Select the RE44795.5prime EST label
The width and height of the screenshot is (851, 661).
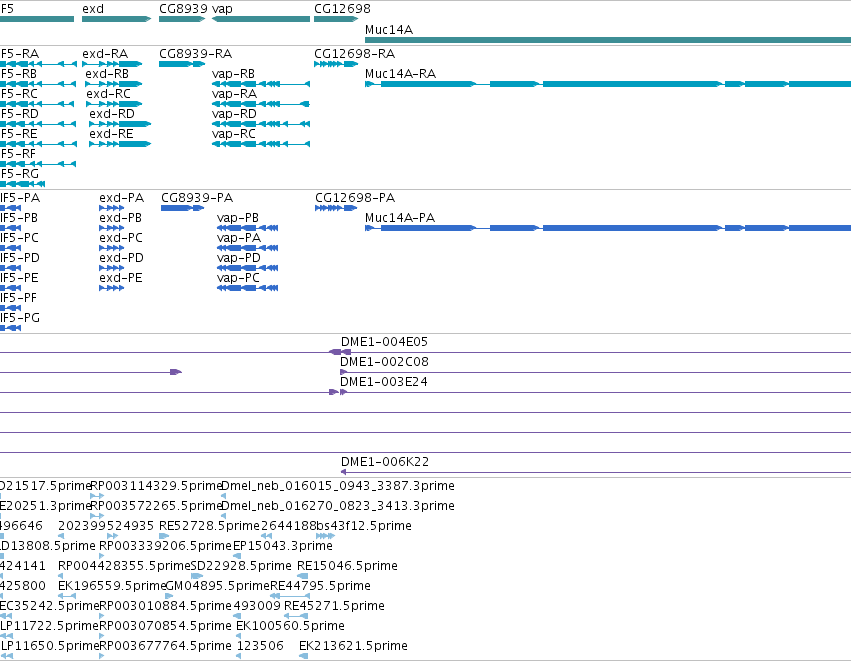pyautogui.click(x=320, y=586)
